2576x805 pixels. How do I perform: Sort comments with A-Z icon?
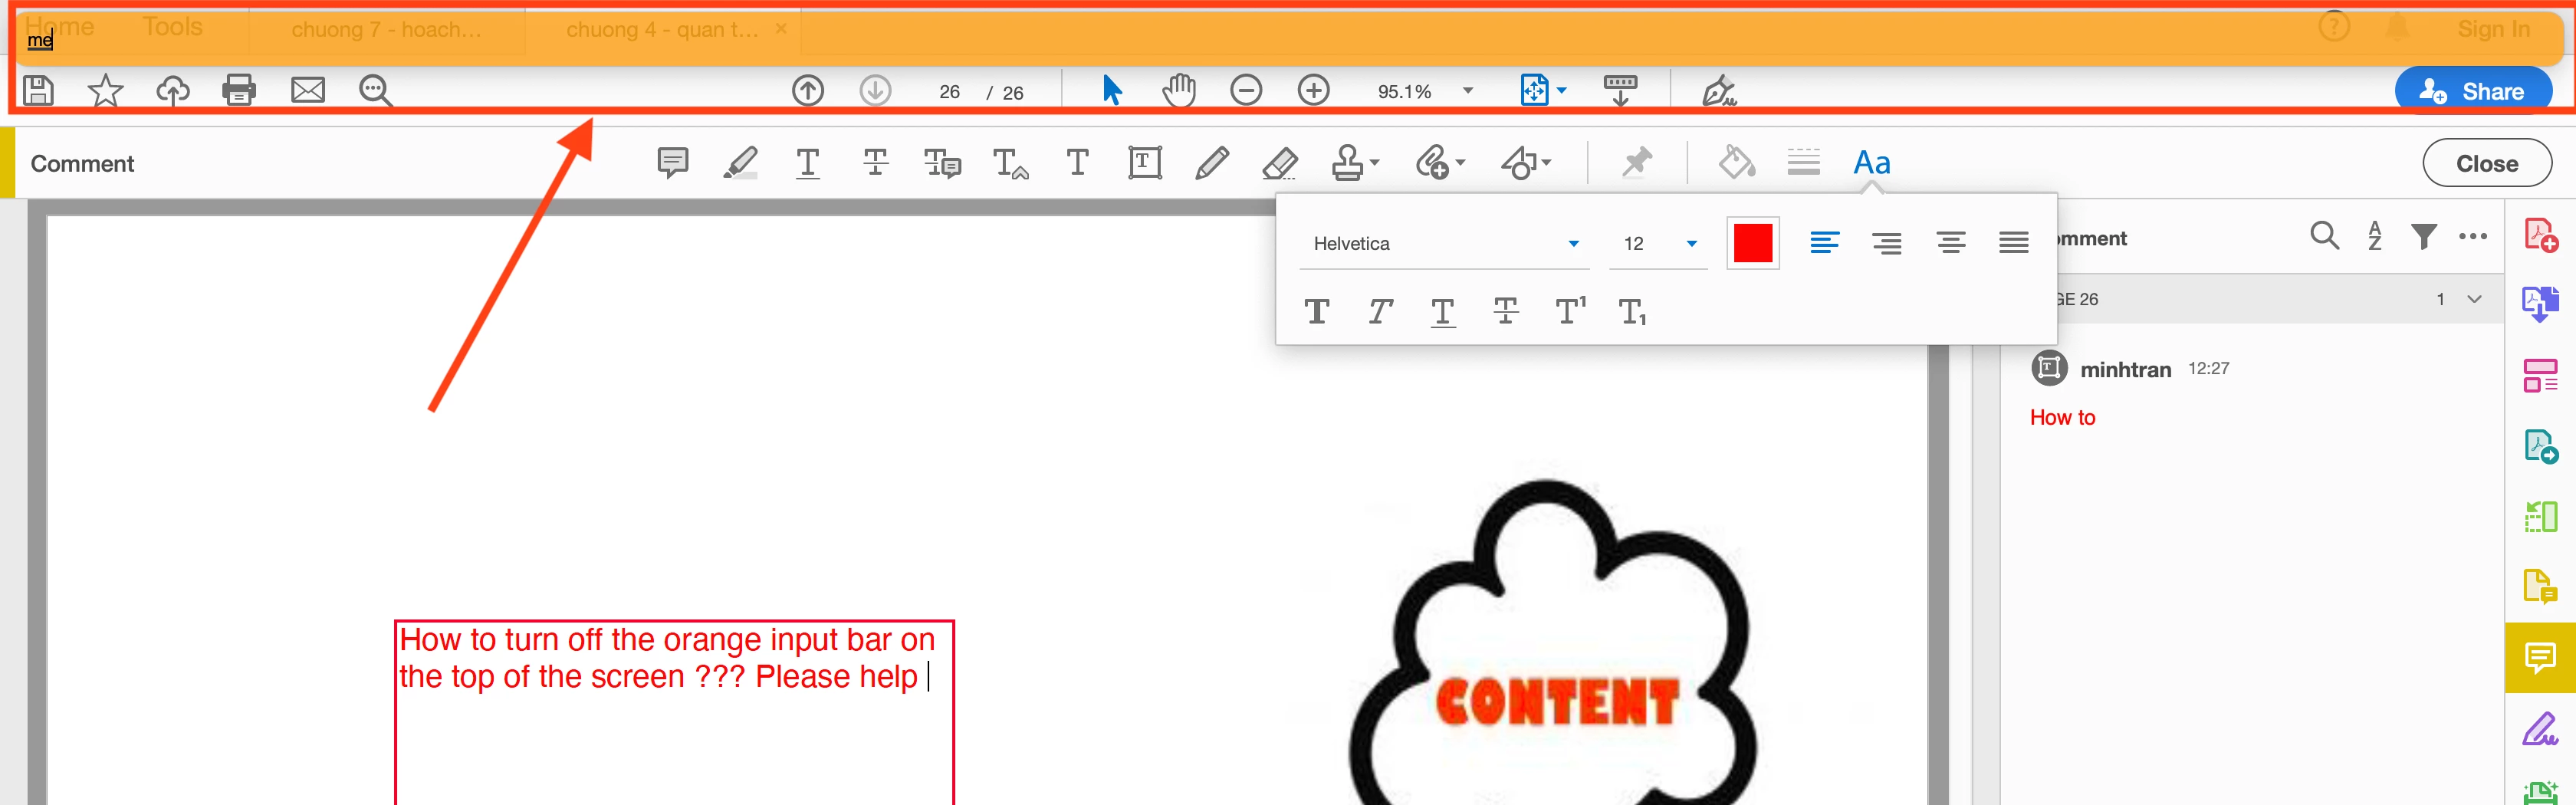click(2375, 237)
